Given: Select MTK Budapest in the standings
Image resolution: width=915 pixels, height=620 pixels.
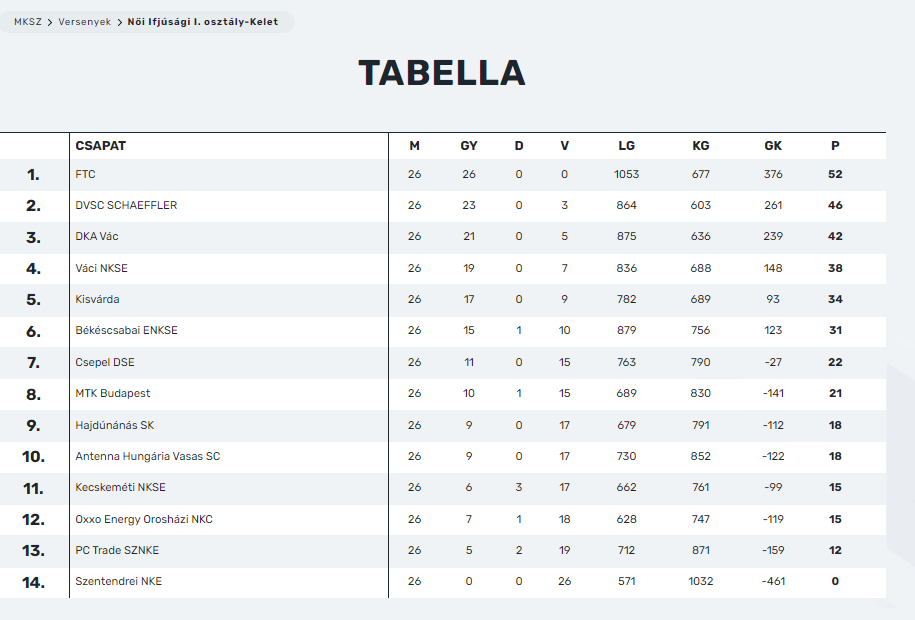Looking at the screenshot, I should [x=113, y=393].
